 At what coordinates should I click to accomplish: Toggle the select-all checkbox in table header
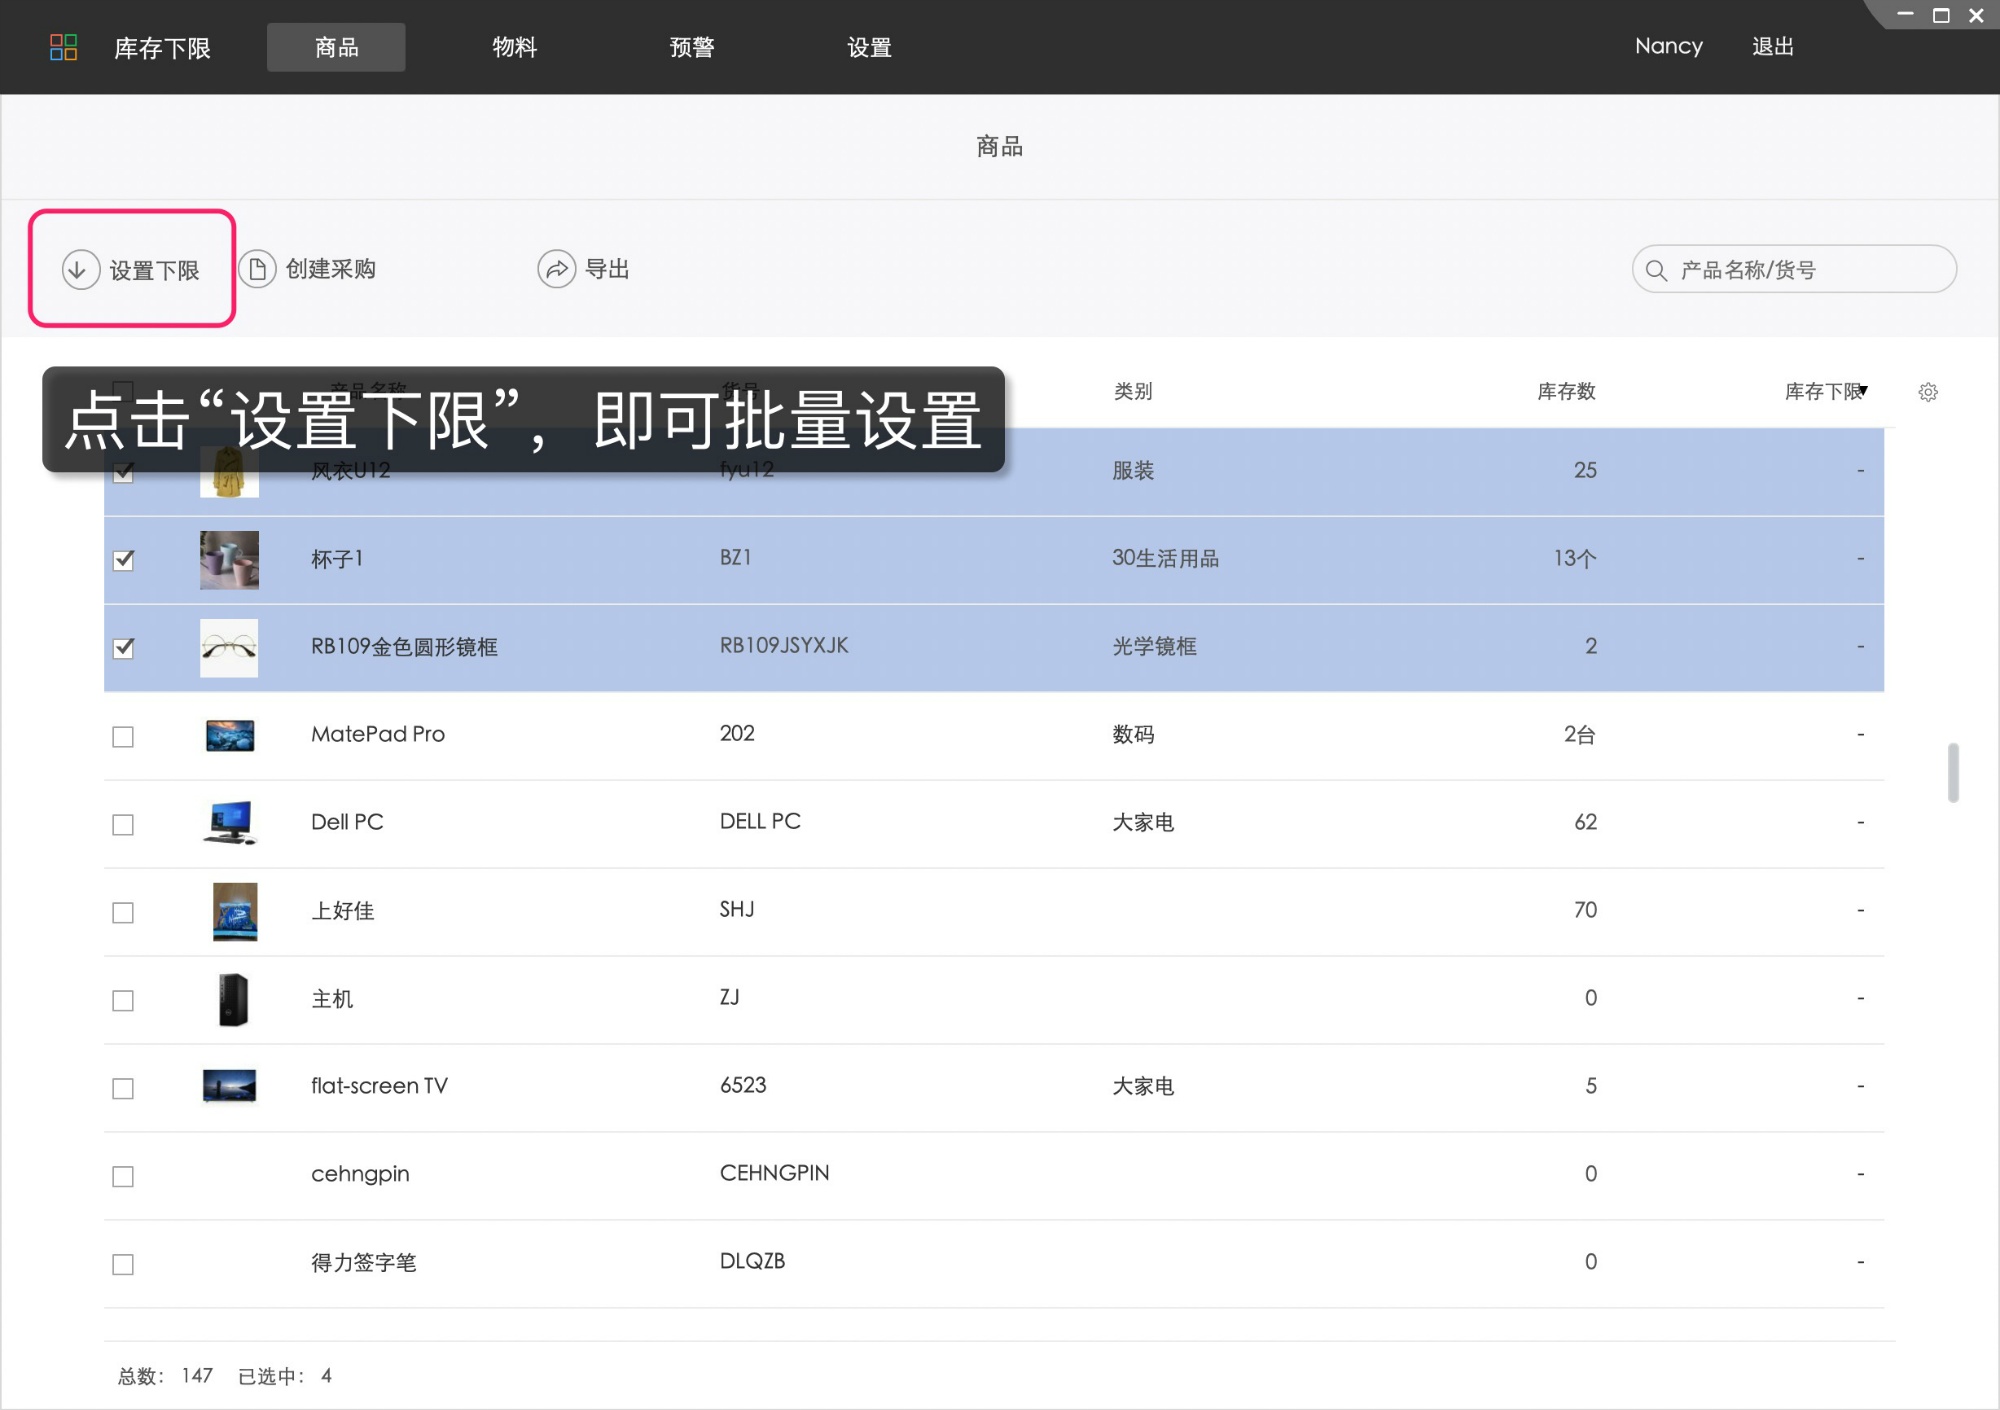[123, 390]
